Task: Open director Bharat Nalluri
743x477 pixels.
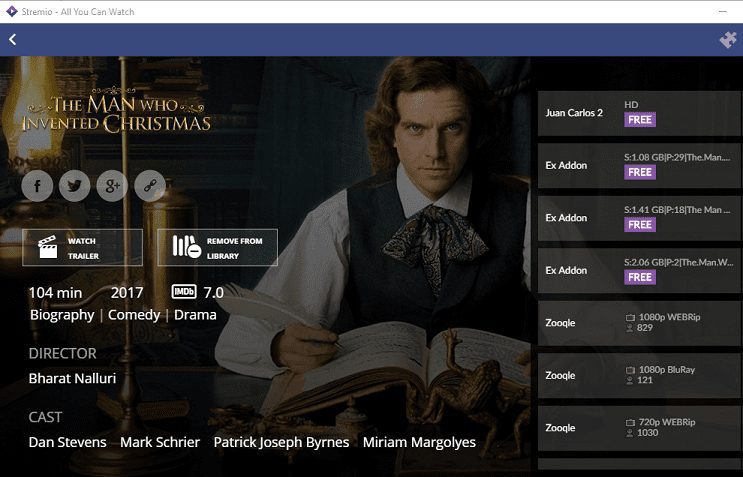Action: tap(72, 378)
